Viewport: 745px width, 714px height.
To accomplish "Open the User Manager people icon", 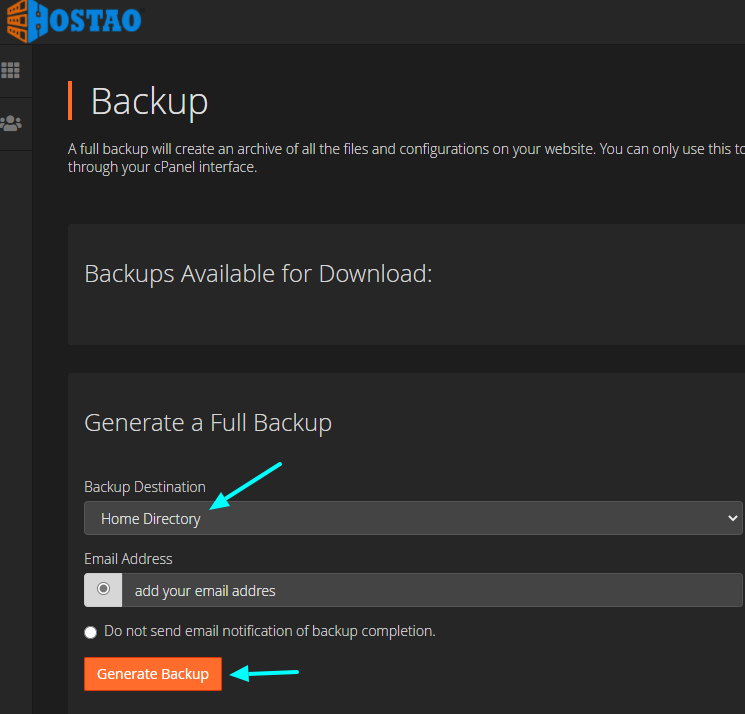I will 11,124.
